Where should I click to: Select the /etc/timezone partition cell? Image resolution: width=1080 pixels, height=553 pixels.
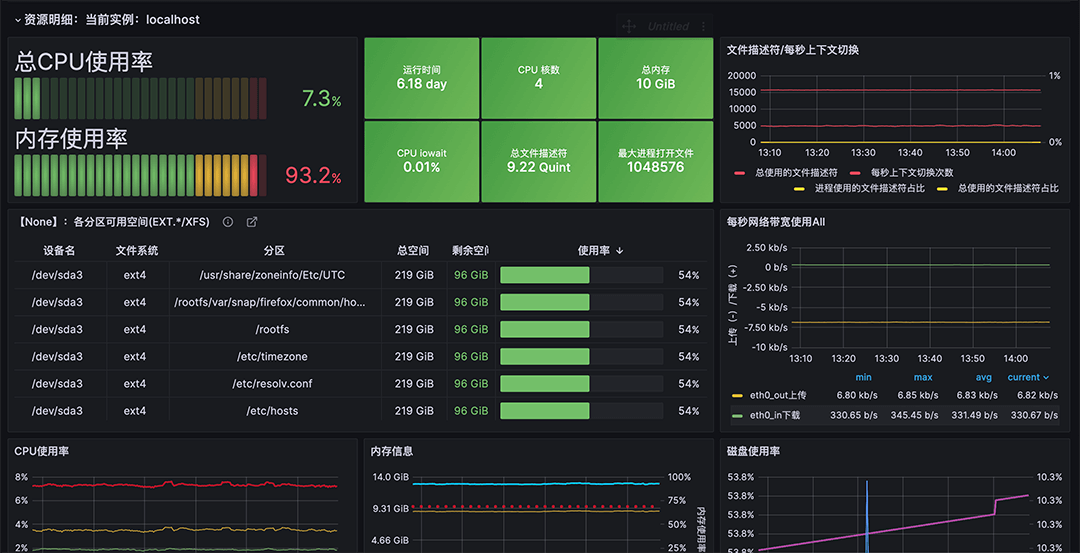coord(272,357)
